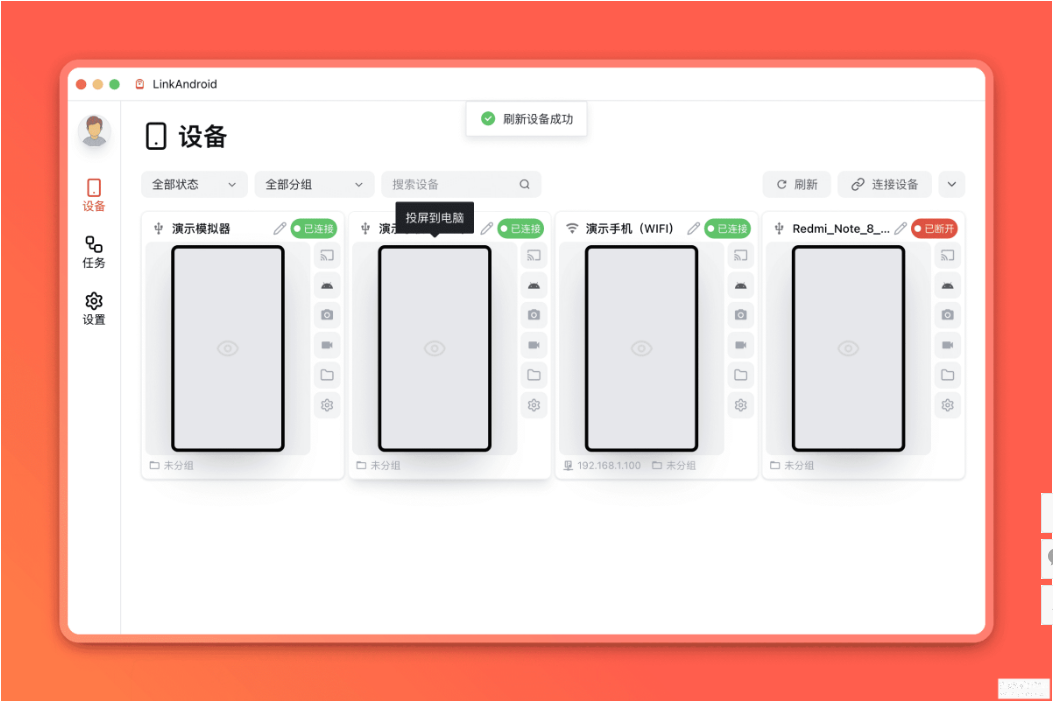Click the Android icon on the Redmi_Note_8 card
Image resolution: width=1053 pixels, height=702 pixels.
(x=948, y=286)
